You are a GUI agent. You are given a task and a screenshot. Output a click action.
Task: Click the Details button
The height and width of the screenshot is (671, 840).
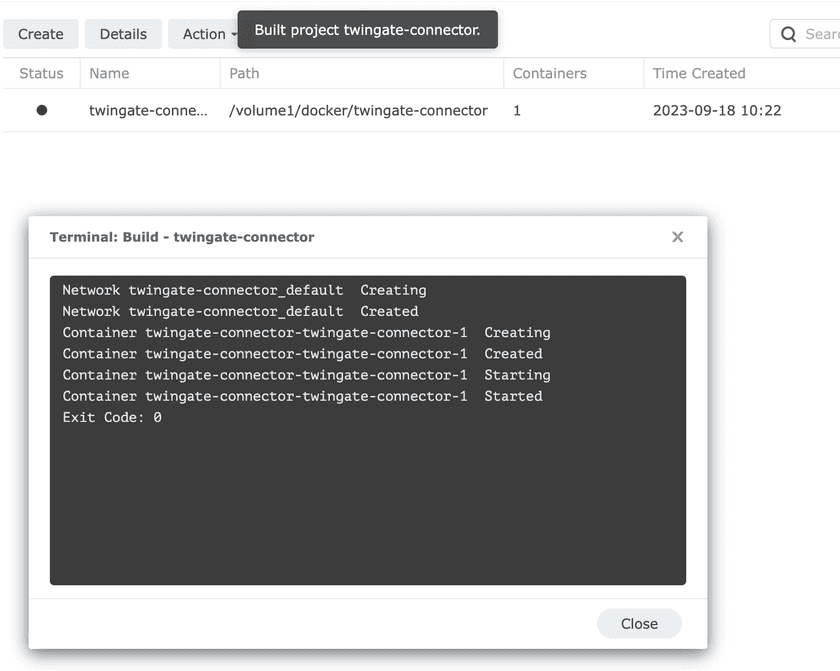tap(123, 33)
